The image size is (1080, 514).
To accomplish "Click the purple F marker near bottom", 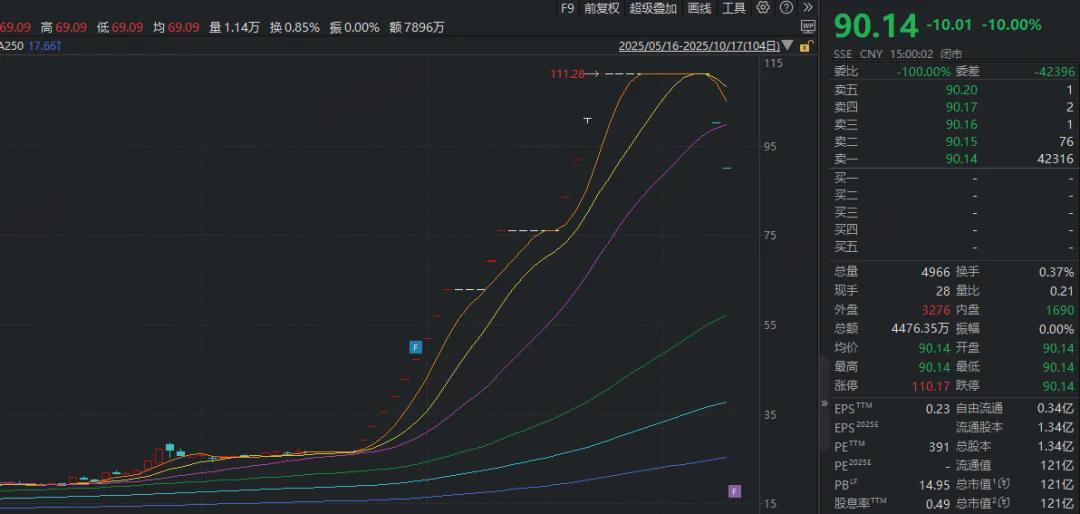I will click(x=734, y=491).
